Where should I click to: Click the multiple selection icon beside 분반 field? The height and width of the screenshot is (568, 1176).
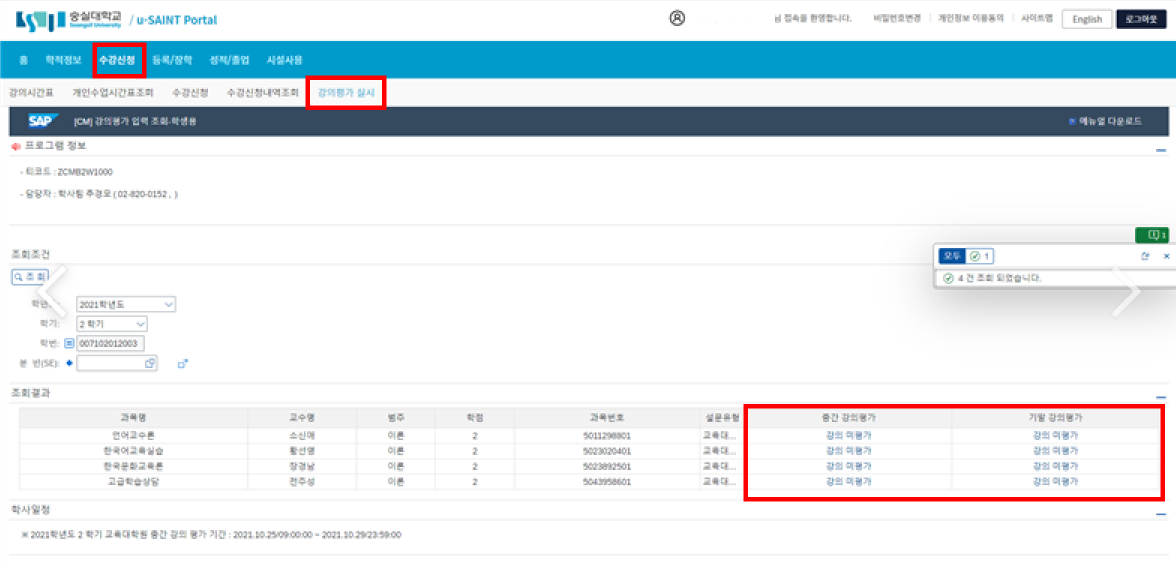coord(183,363)
